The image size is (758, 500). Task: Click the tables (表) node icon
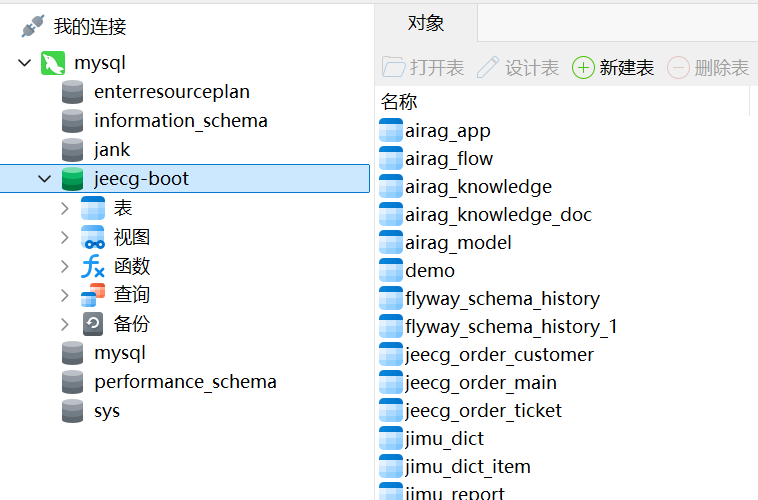[93, 208]
